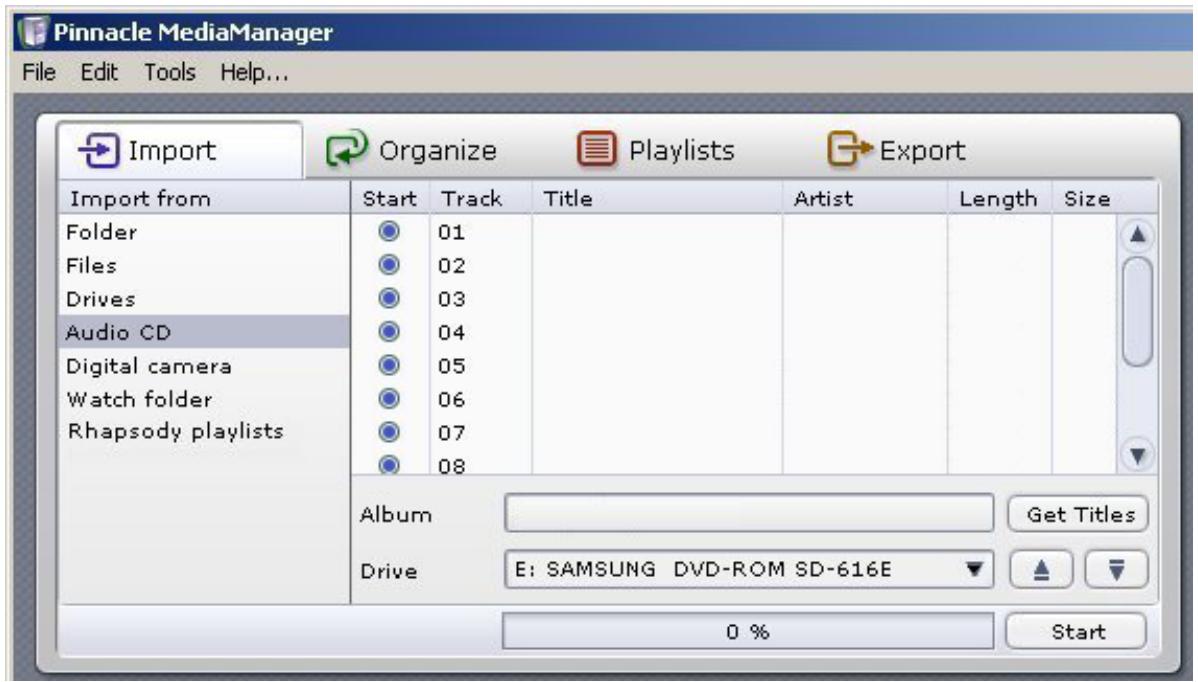Click the Start column header
Screen dimensions: 1198x682
click(390, 199)
